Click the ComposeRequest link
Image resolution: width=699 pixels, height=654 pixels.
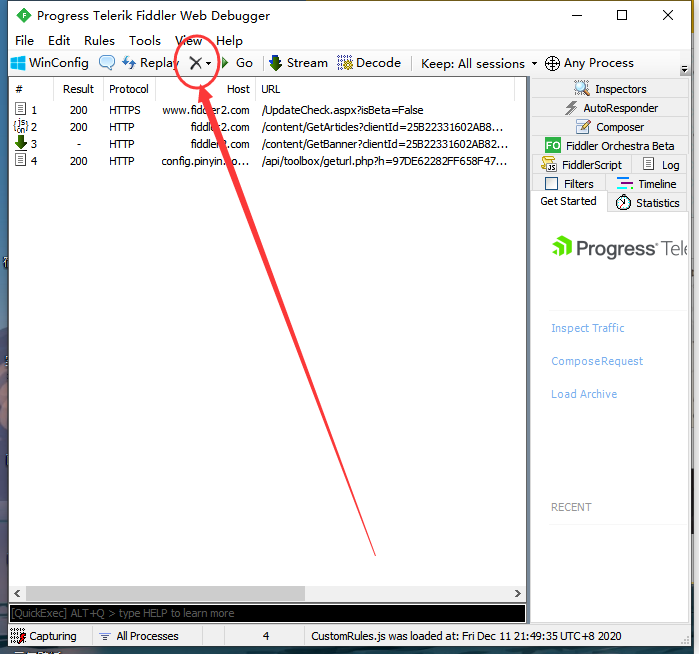click(597, 361)
